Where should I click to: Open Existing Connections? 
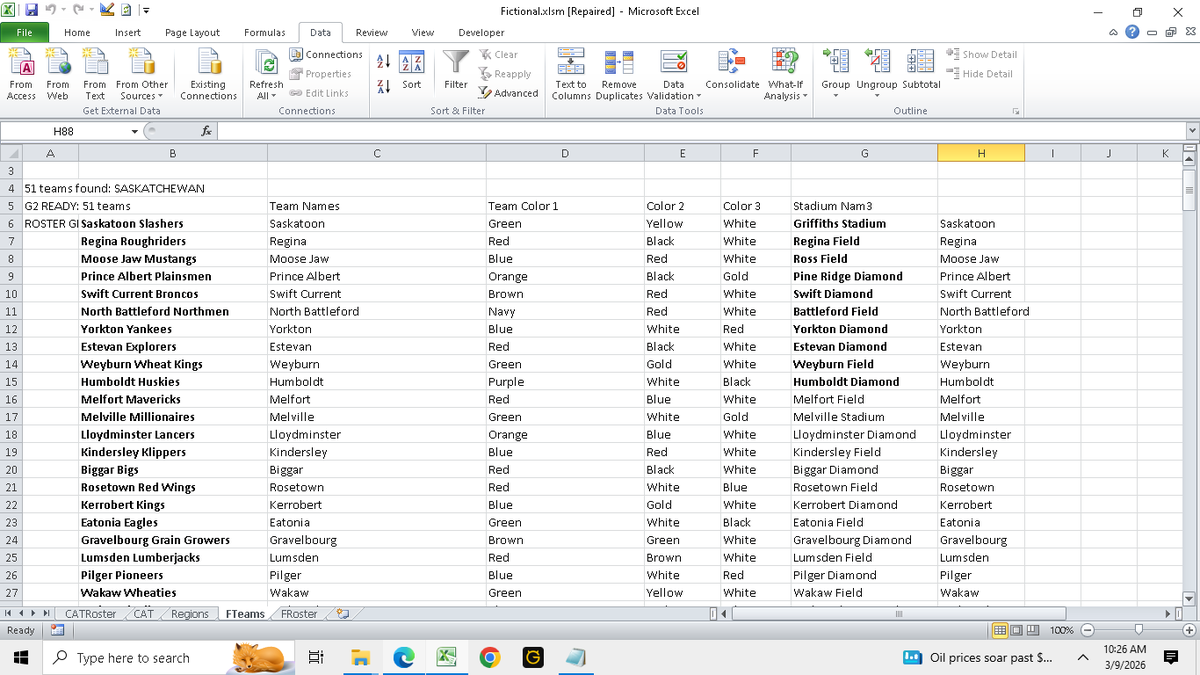point(208,75)
